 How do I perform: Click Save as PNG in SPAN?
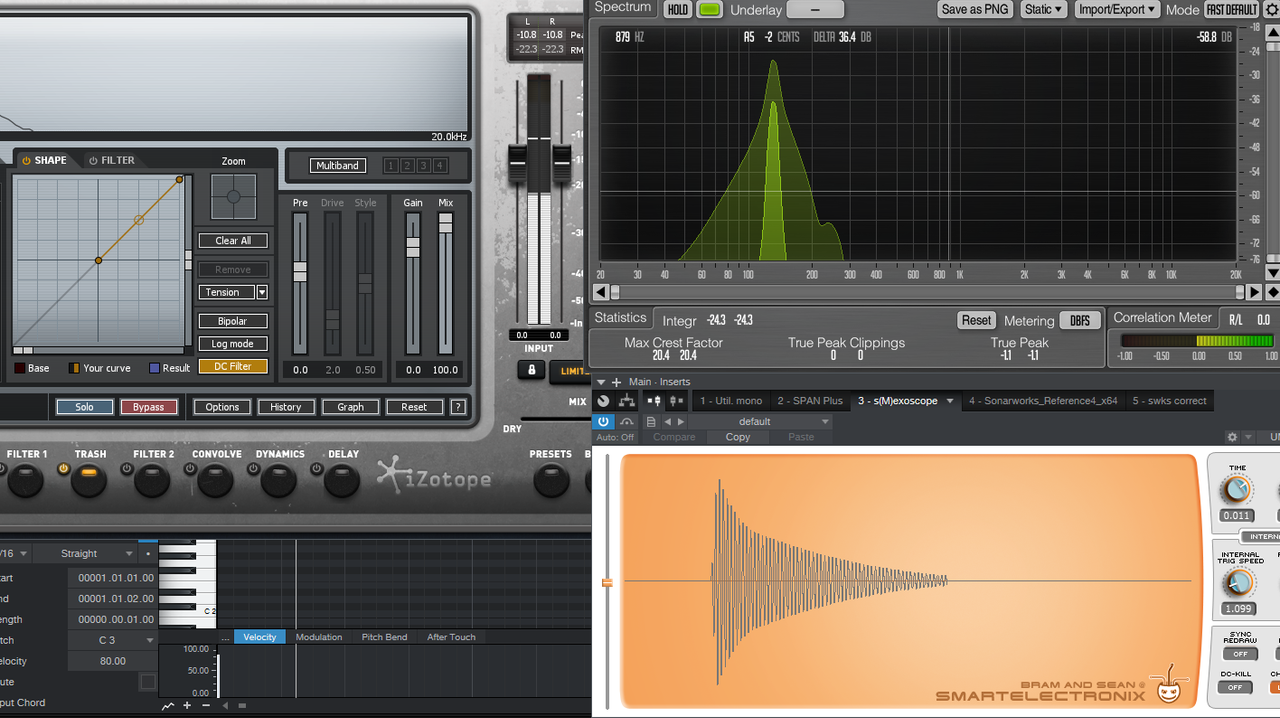click(x=975, y=9)
